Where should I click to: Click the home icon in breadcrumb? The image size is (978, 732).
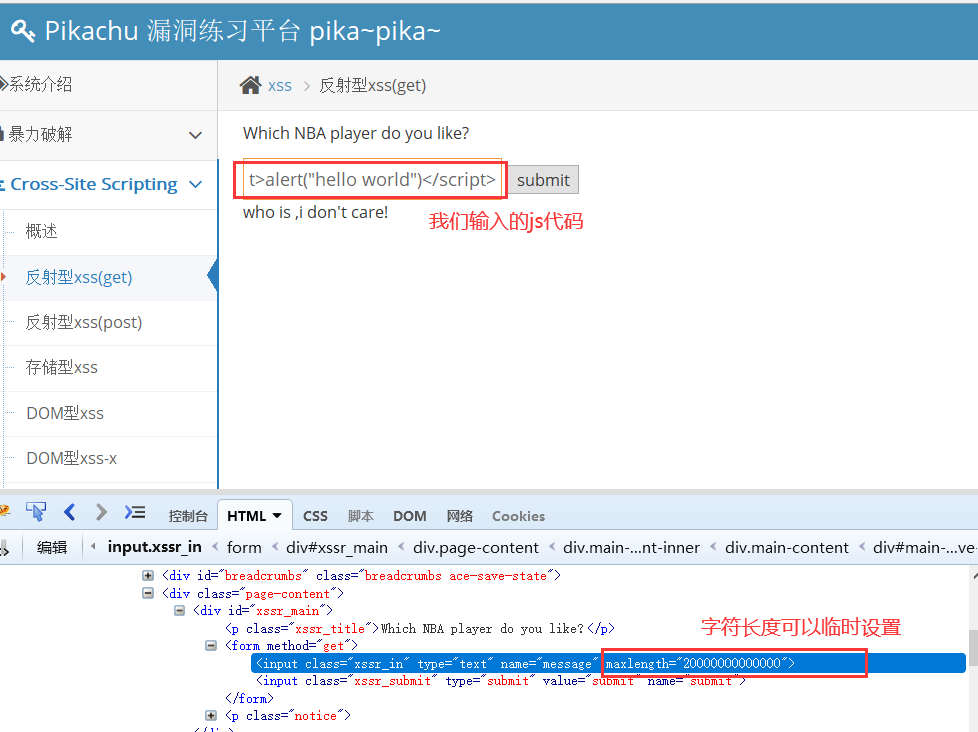pos(250,85)
